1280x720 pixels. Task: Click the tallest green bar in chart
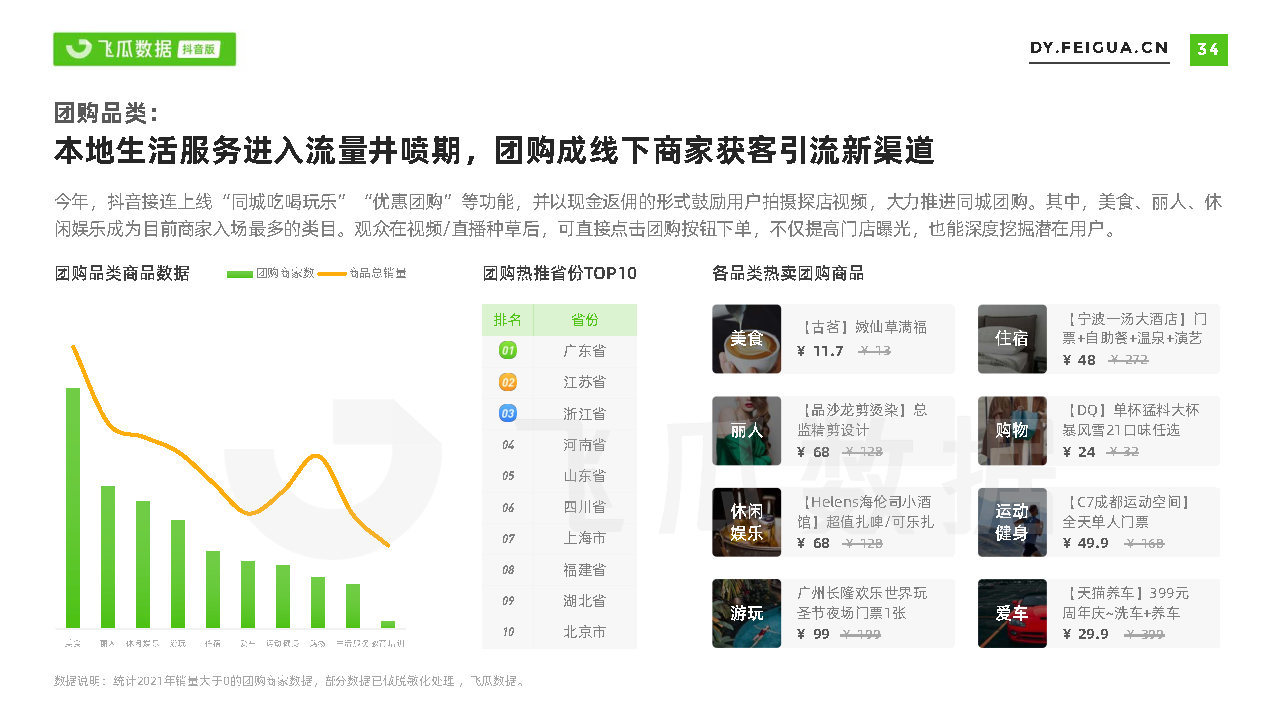(x=73, y=507)
